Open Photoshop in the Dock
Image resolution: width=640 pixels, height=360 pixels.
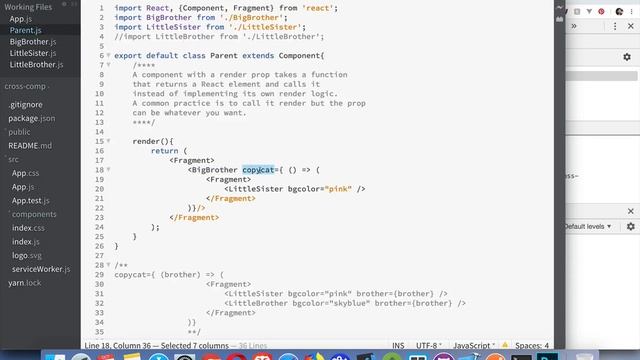(x=547, y=356)
